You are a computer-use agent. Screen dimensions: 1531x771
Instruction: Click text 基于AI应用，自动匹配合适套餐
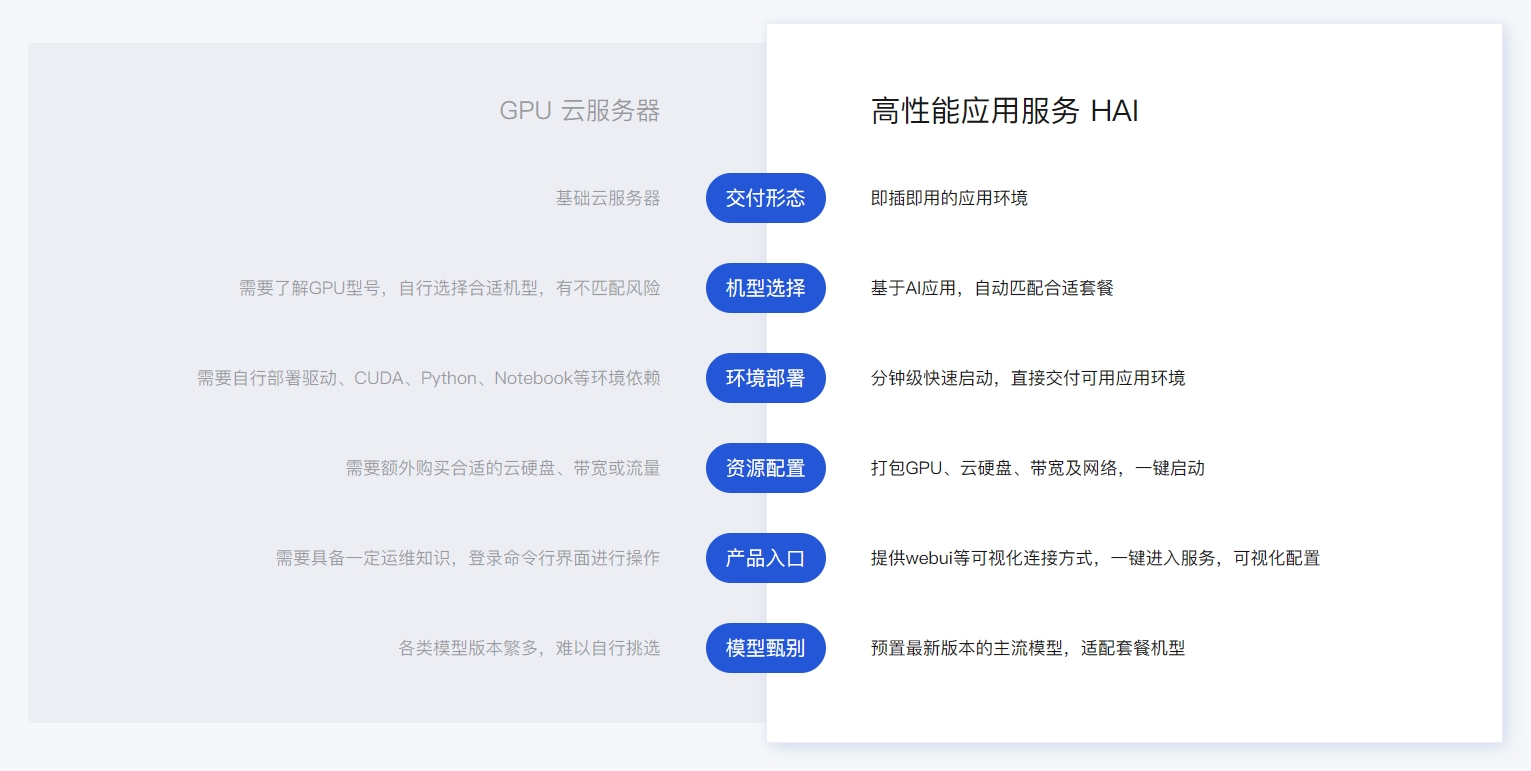click(992, 288)
